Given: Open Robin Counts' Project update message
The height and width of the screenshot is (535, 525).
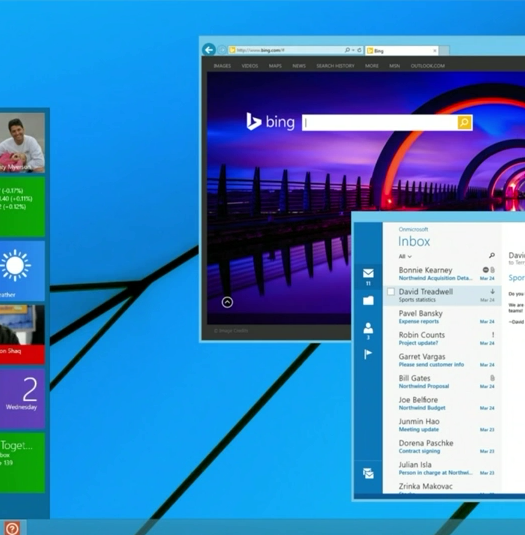Looking at the screenshot, I should (442, 338).
